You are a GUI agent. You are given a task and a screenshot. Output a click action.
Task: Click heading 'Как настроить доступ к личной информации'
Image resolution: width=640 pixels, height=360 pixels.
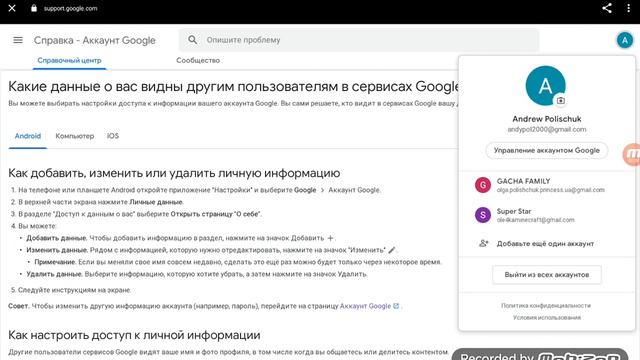(134, 335)
